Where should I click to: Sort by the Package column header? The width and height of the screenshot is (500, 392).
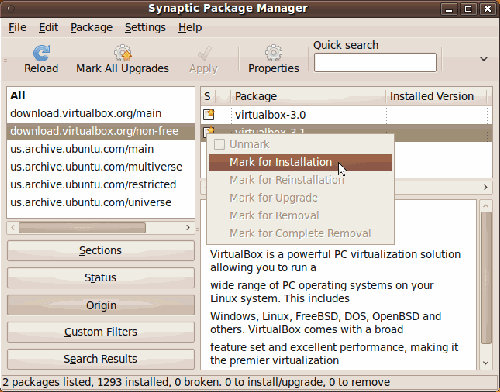[x=308, y=96]
